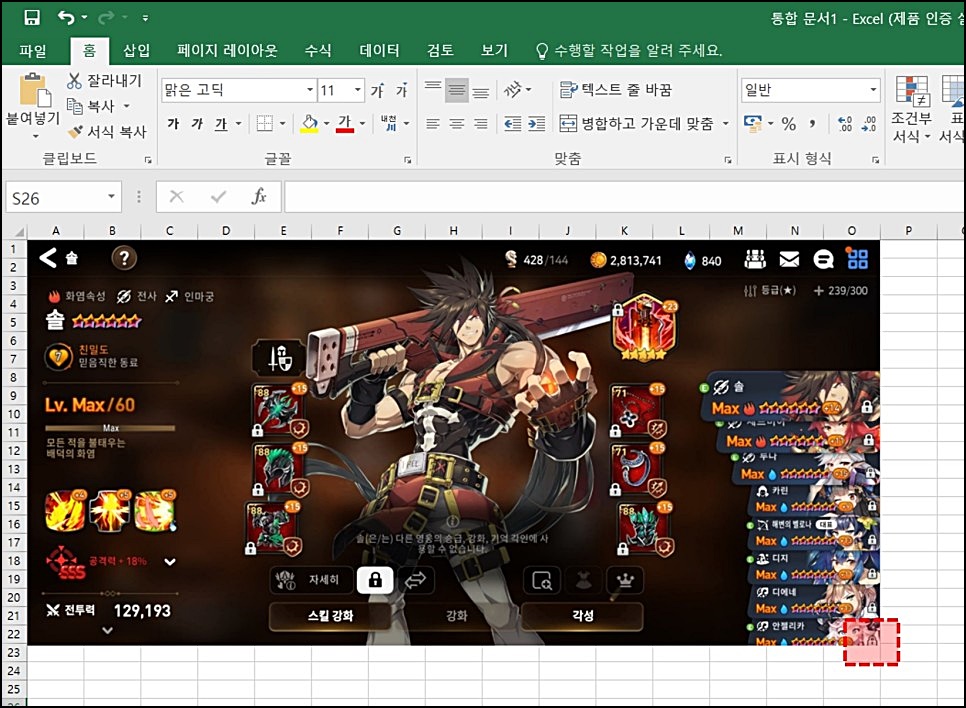Increase decimal places

[x=845, y=124]
